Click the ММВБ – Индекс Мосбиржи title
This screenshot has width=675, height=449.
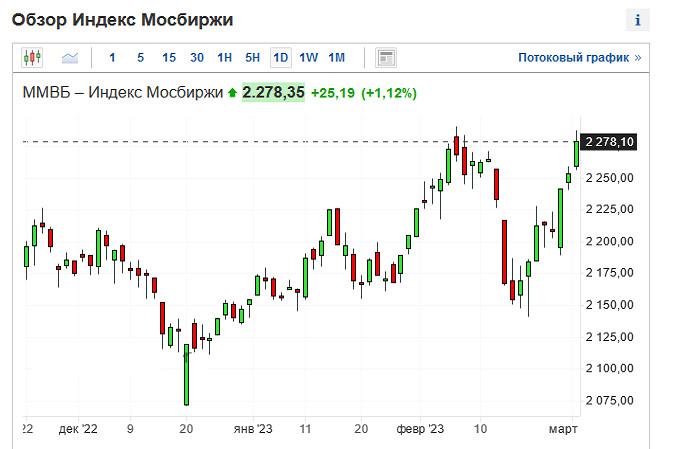122,93
